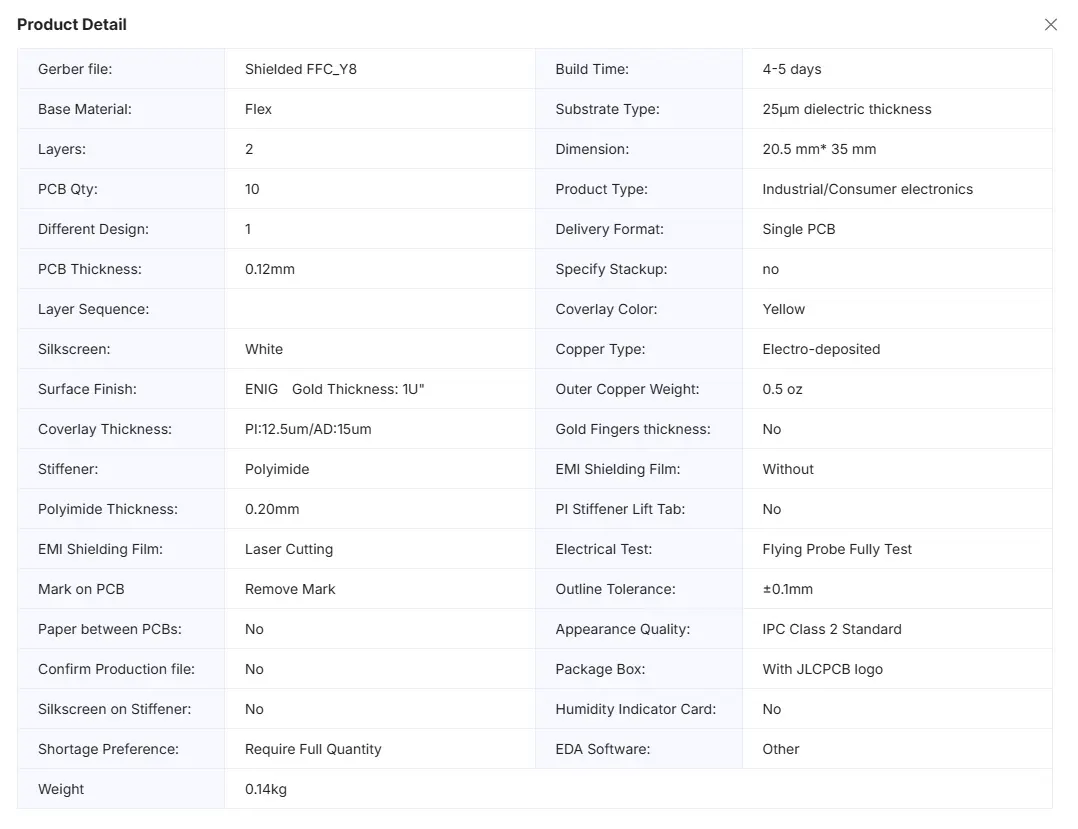Select the Stiffener value Polyimide
The image size is (1078, 829).
pos(277,469)
